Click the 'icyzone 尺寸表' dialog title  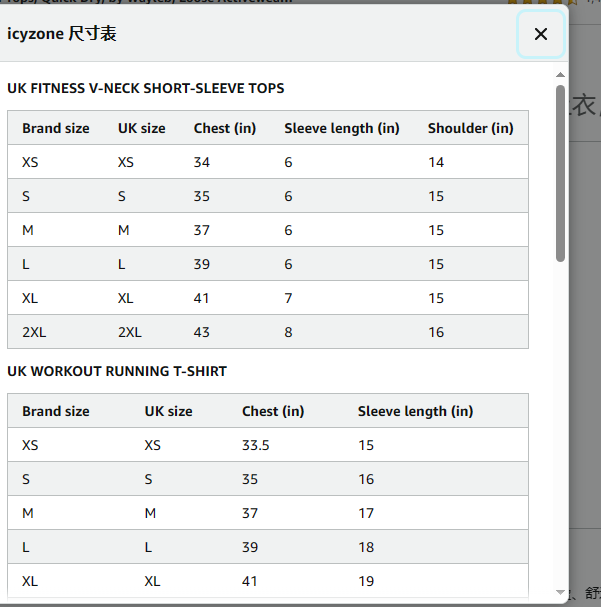pos(62,34)
